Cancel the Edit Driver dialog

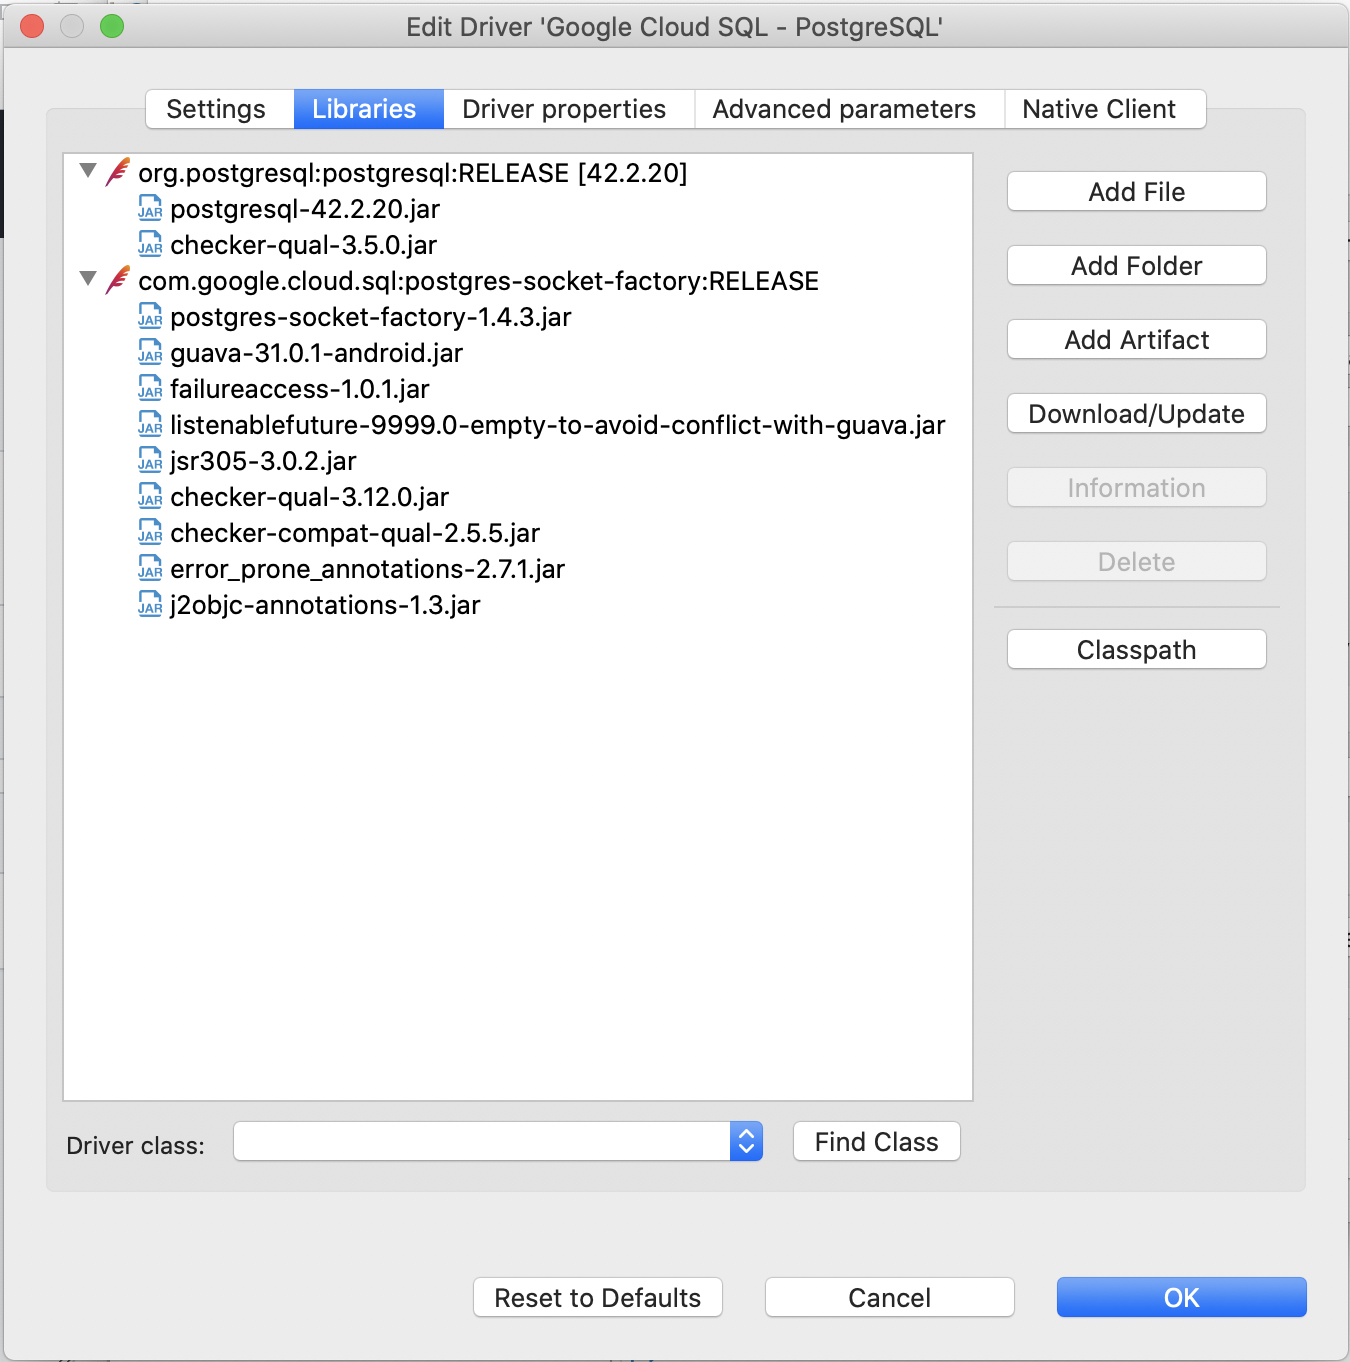(890, 1298)
